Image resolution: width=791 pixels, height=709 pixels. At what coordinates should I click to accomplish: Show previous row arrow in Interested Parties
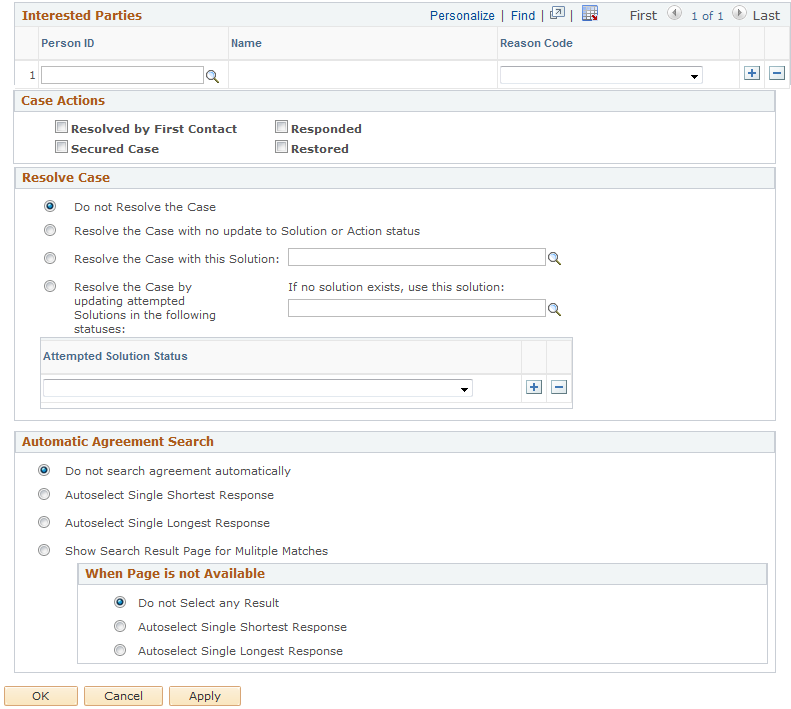(x=674, y=13)
